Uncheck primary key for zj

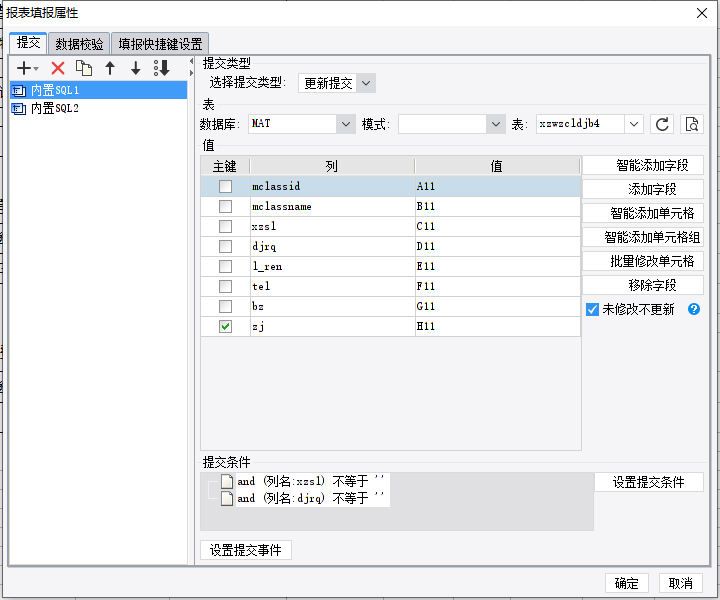click(225, 326)
